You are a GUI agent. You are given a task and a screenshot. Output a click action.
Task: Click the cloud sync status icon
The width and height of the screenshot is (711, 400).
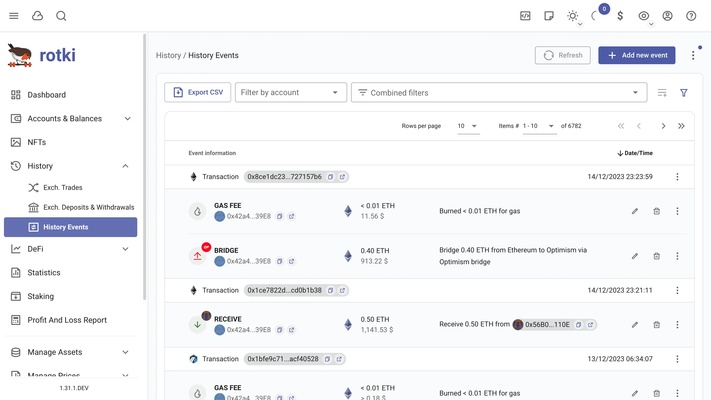point(38,16)
